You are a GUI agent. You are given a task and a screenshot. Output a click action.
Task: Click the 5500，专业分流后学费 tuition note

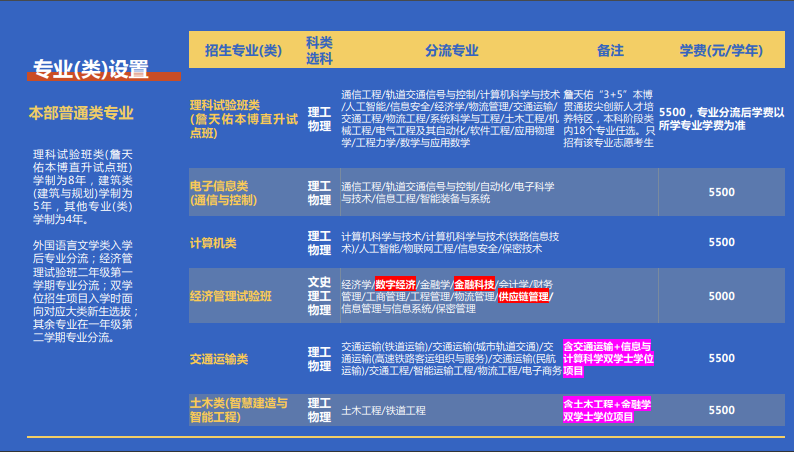pyautogui.click(x=721, y=118)
